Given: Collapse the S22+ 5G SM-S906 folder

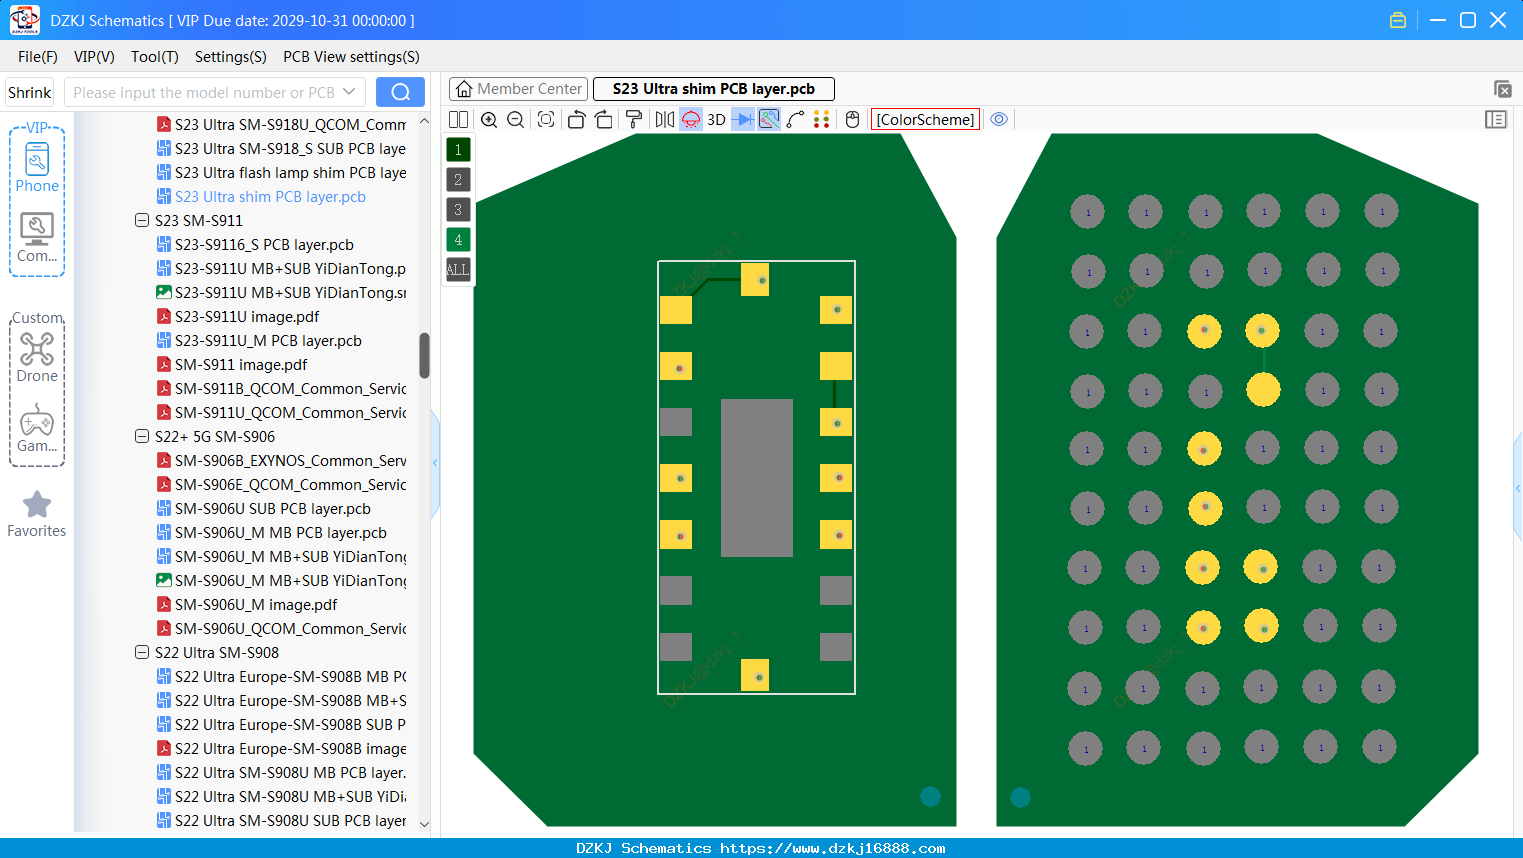Looking at the screenshot, I should click(x=142, y=436).
